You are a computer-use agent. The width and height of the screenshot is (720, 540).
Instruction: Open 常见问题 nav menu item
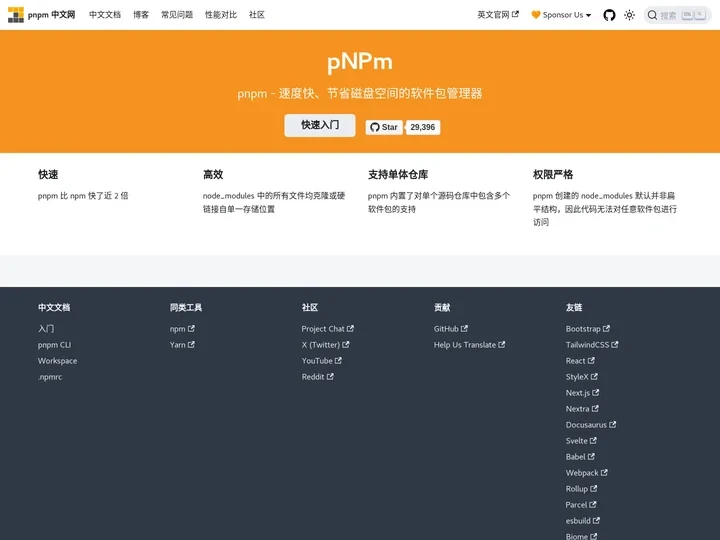[x=177, y=15]
